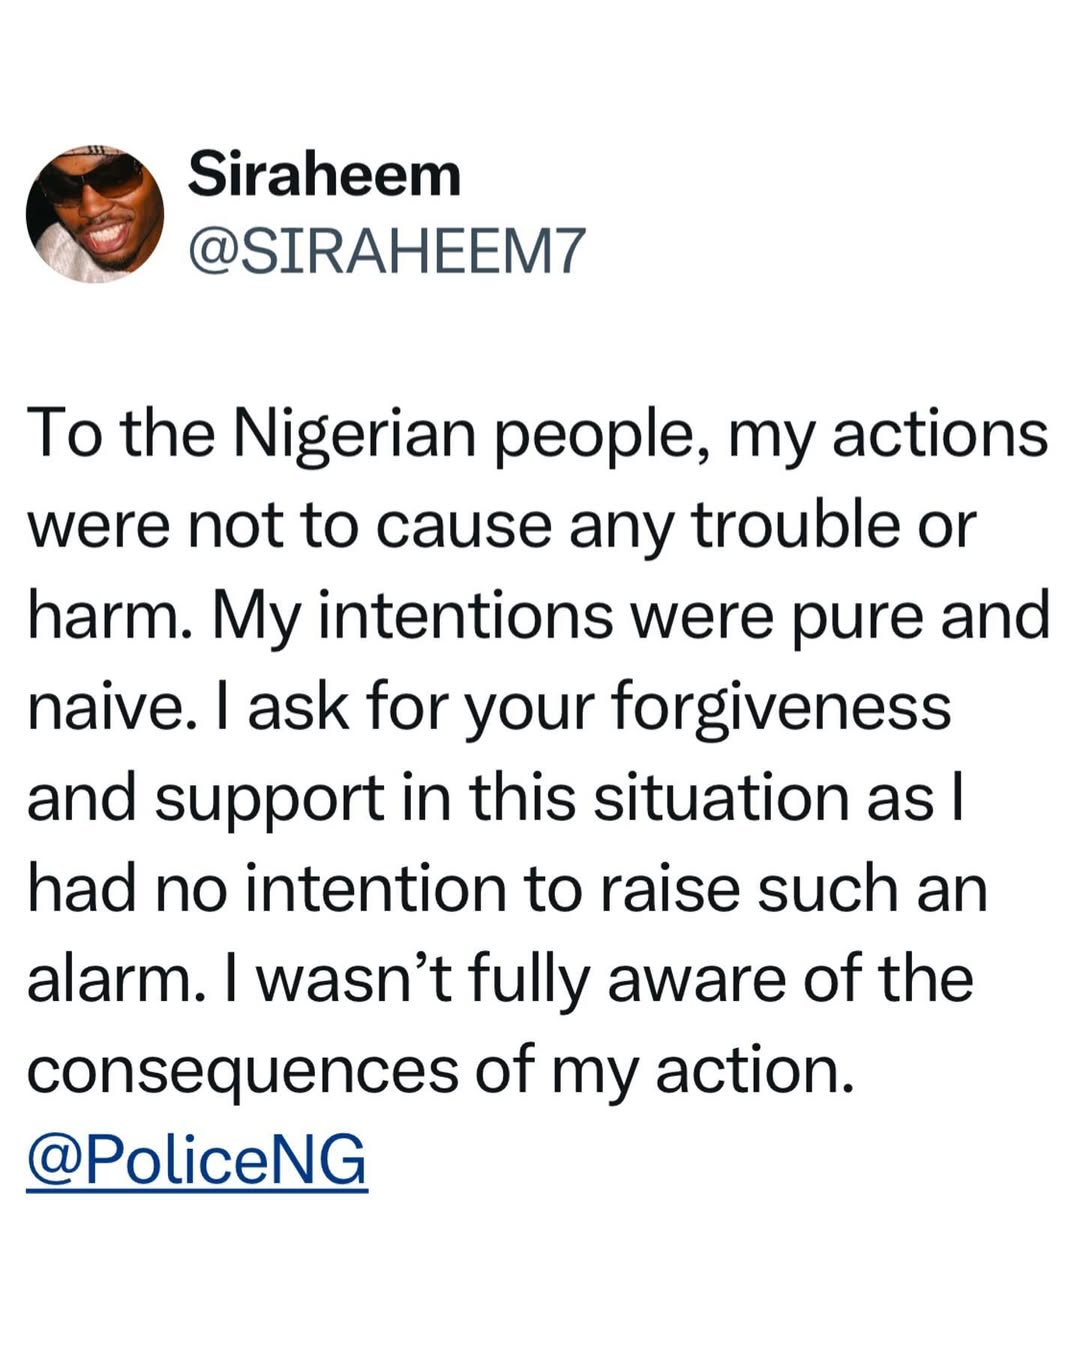The height and width of the screenshot is (1349, 1080).
Task: Click the word "forgiveness" in the tweet
Action: point(780,707)
